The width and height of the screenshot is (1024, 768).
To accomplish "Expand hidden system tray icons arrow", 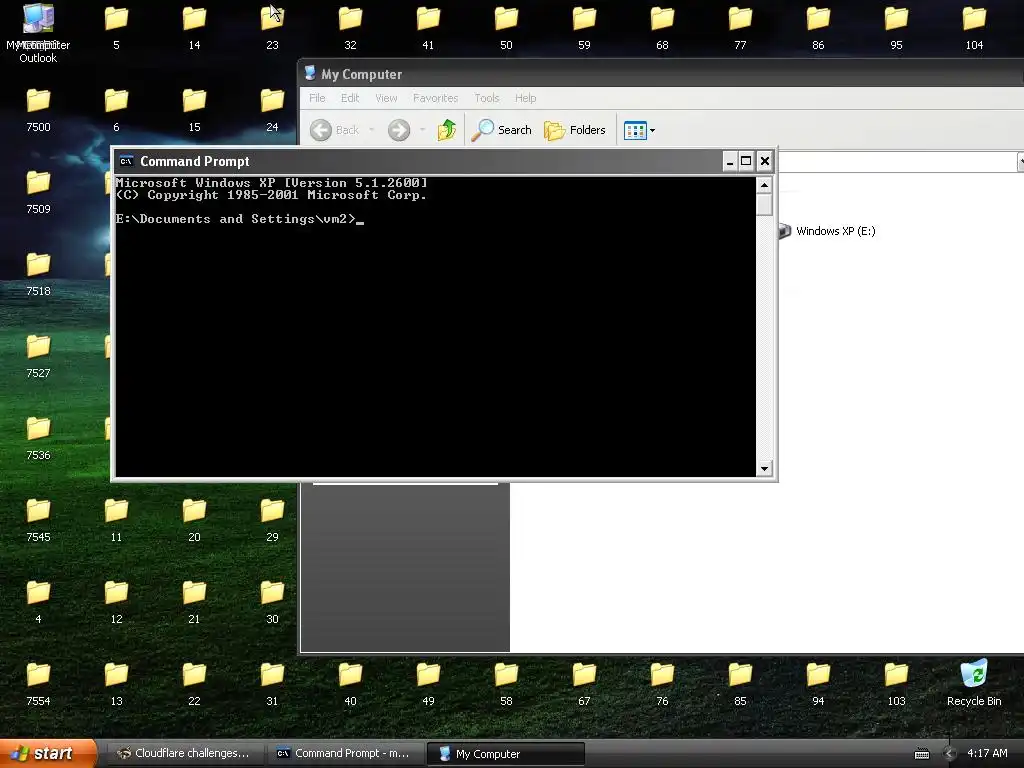I will (x=950, y=754).
